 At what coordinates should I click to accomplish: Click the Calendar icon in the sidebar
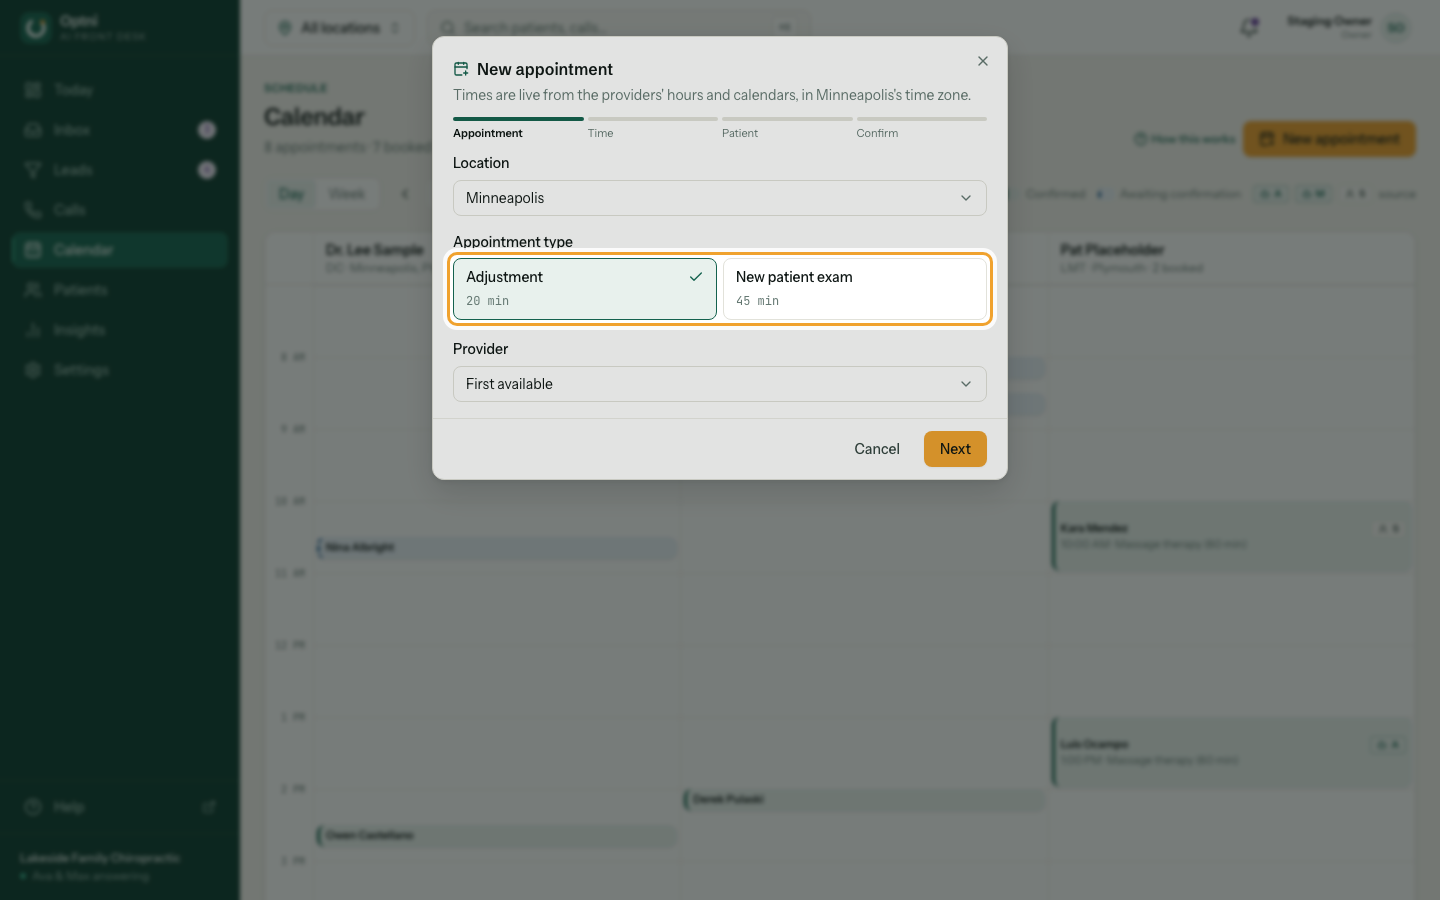(x=33, y=250)
